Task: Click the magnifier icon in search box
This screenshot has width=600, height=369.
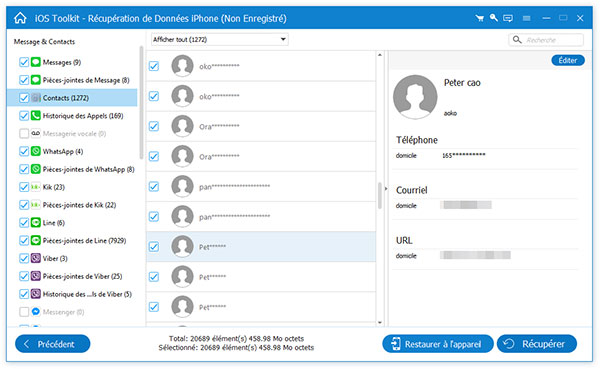Action: tap(517, 39)
